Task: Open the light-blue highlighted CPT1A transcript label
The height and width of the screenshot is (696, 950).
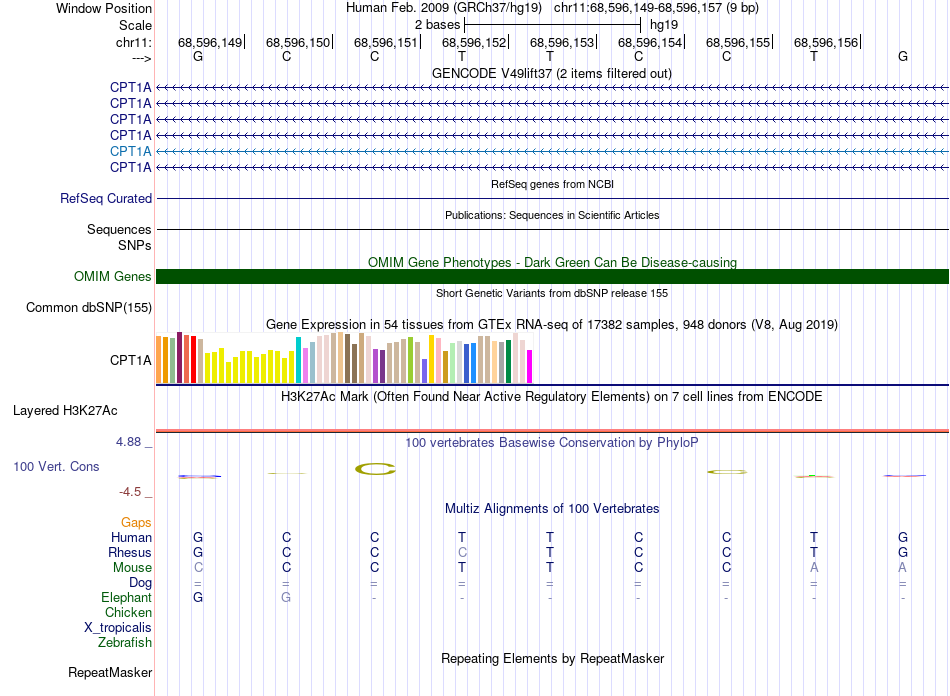Action: (130, 151)
